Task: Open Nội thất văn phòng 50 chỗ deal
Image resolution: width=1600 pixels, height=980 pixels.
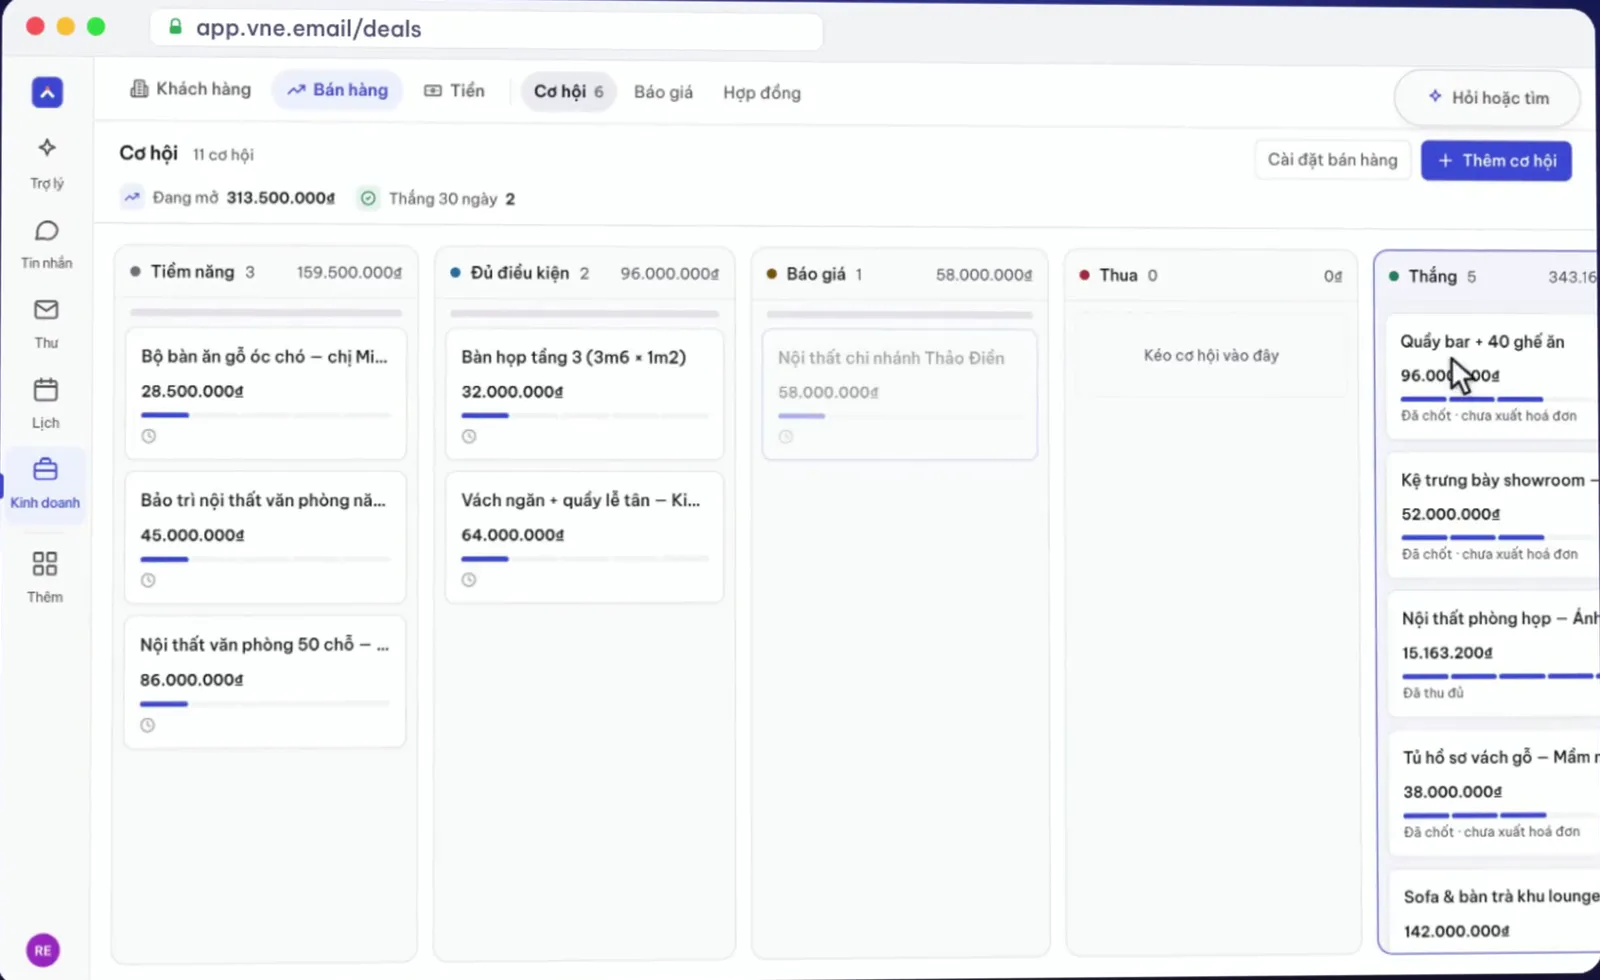Action: coord(264,682)
